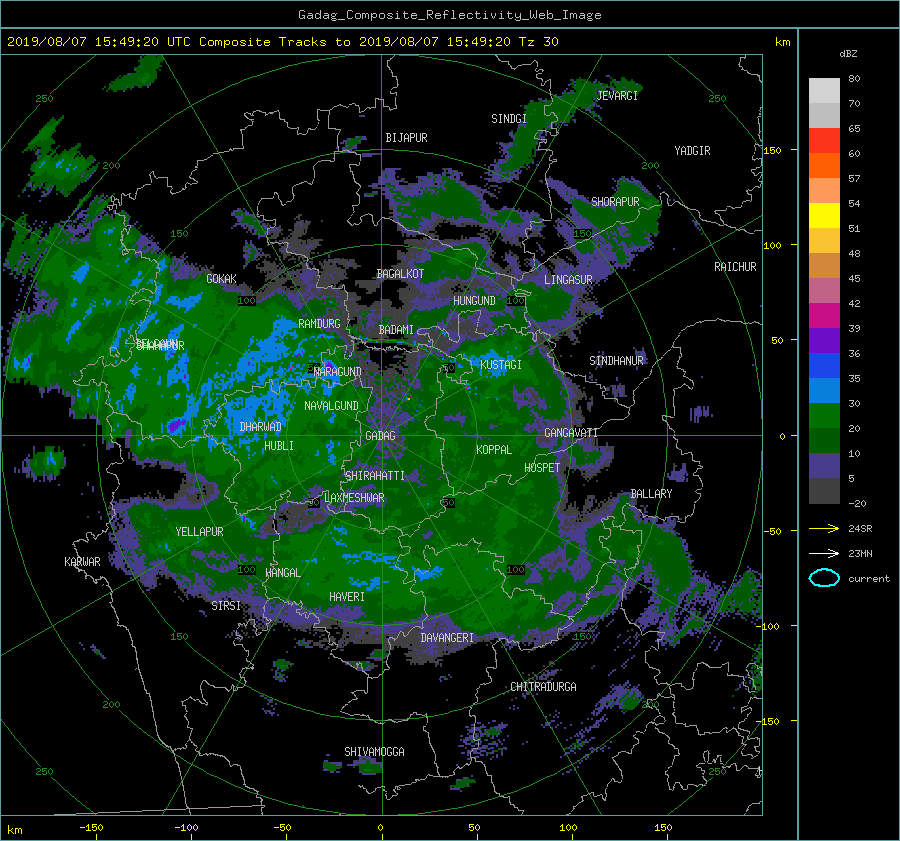Click the dBZ legend heading
Image resolution: width=900 pixels, height=841 pixels.
(x=848, y=53)
